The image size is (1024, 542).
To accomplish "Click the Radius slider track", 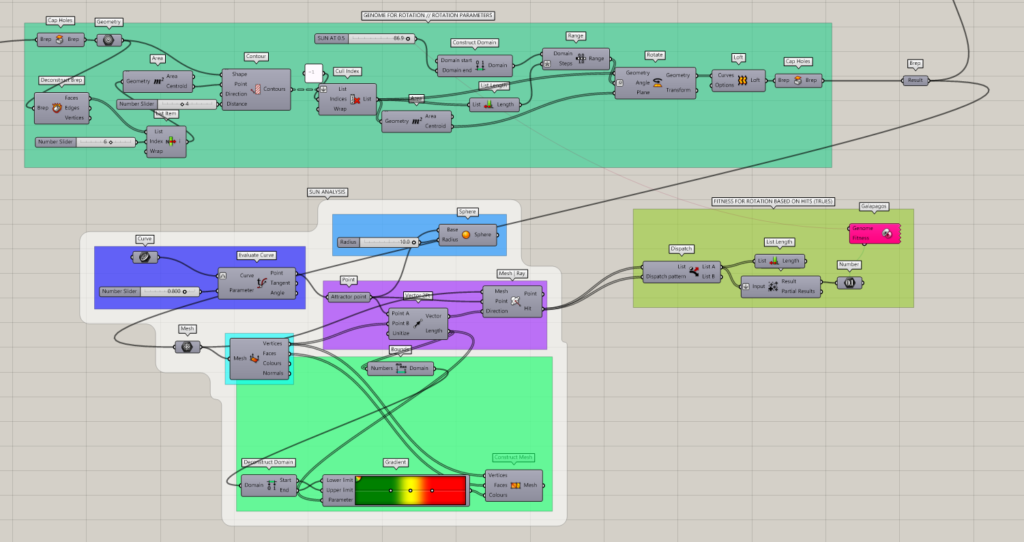I will tap(385, 242).
